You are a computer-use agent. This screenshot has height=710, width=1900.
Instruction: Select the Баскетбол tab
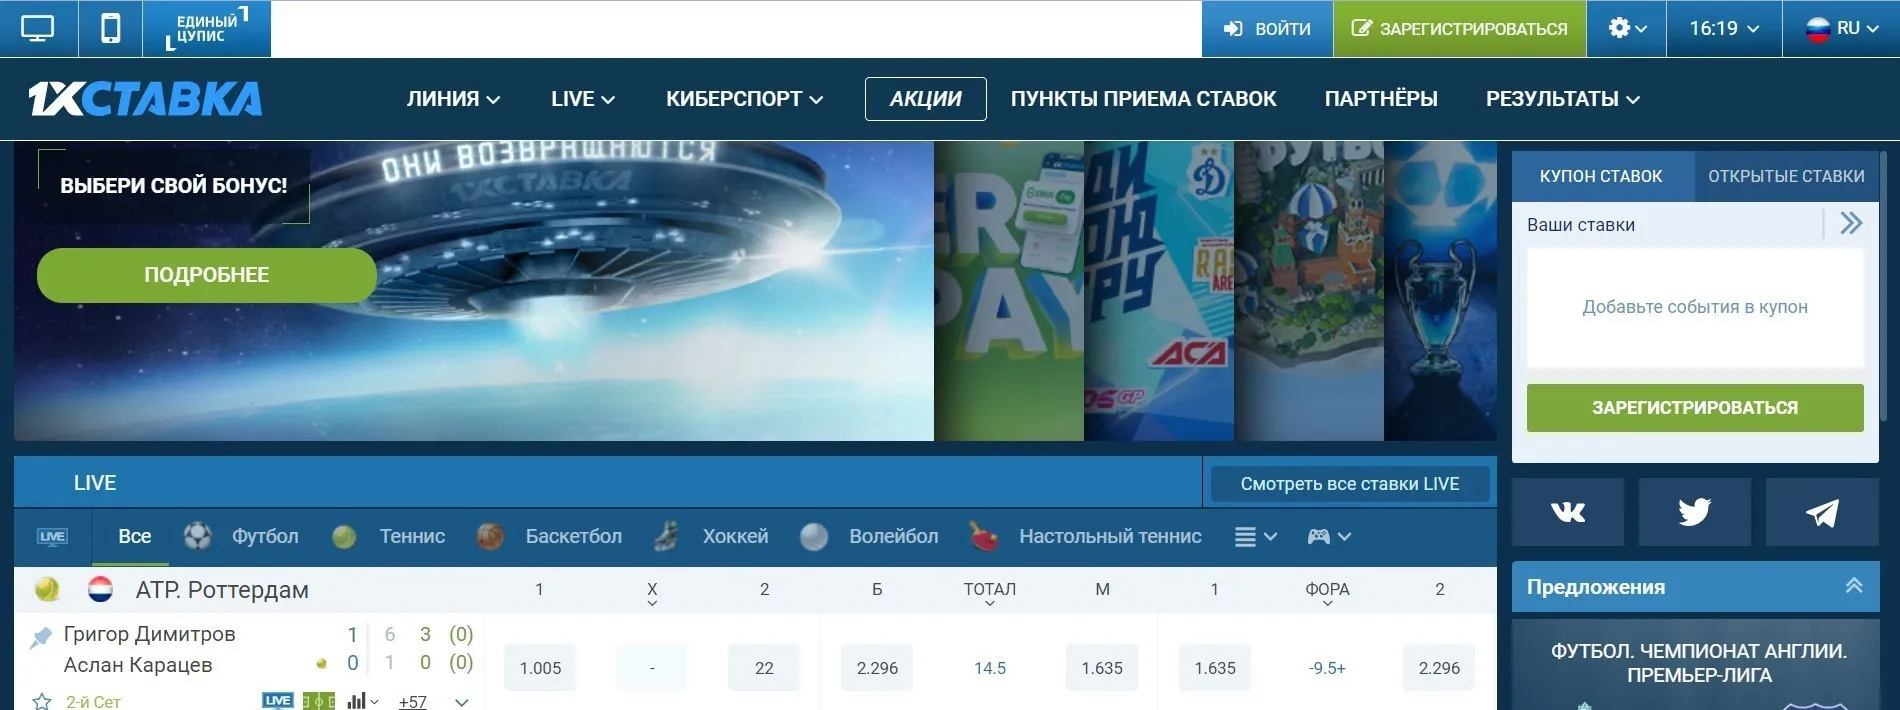click(x=573, y=537)
